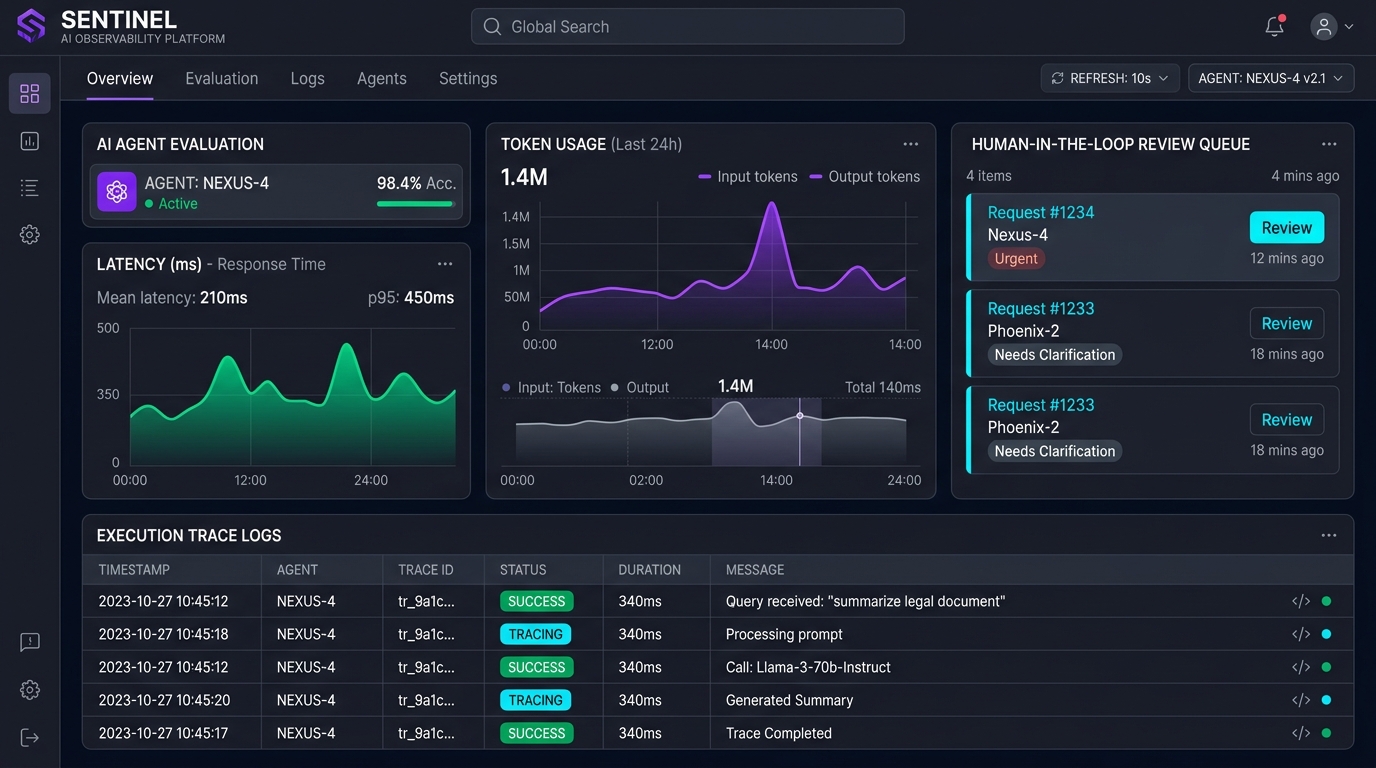The image size is (1376, 768).
Task: Toggle Input tokens legend on token chart
Action: pos(748,176)
